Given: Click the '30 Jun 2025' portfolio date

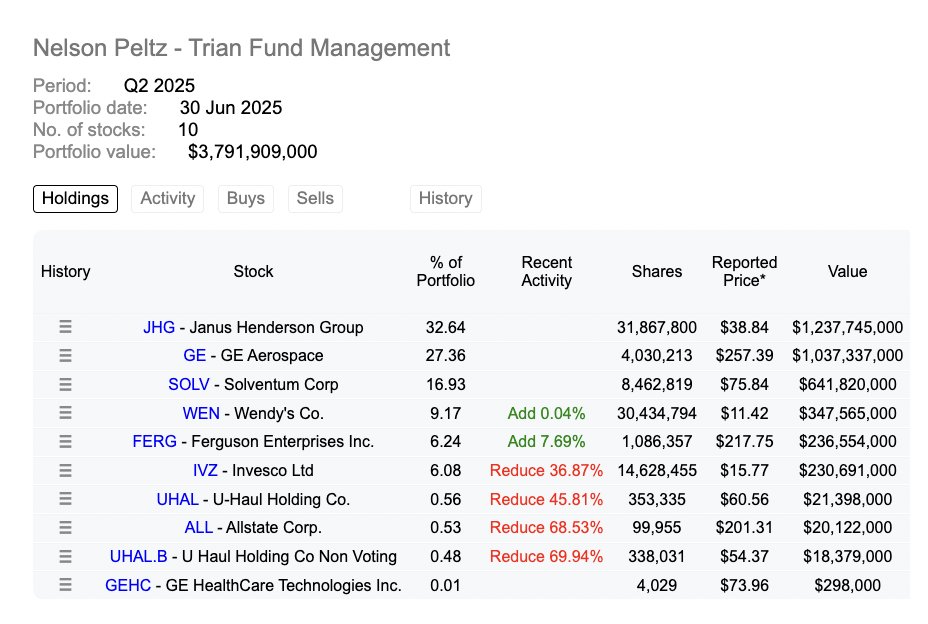Looking at the screenshot, I should click(231, 108).
